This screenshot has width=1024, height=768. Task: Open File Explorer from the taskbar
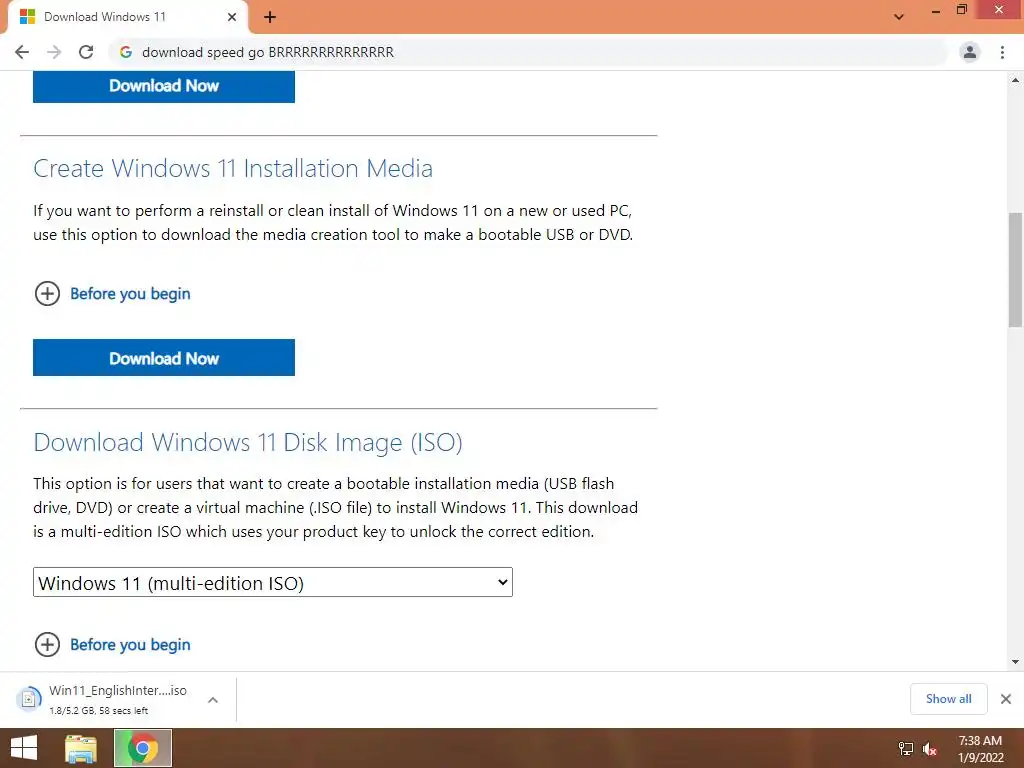coord(81,748)
